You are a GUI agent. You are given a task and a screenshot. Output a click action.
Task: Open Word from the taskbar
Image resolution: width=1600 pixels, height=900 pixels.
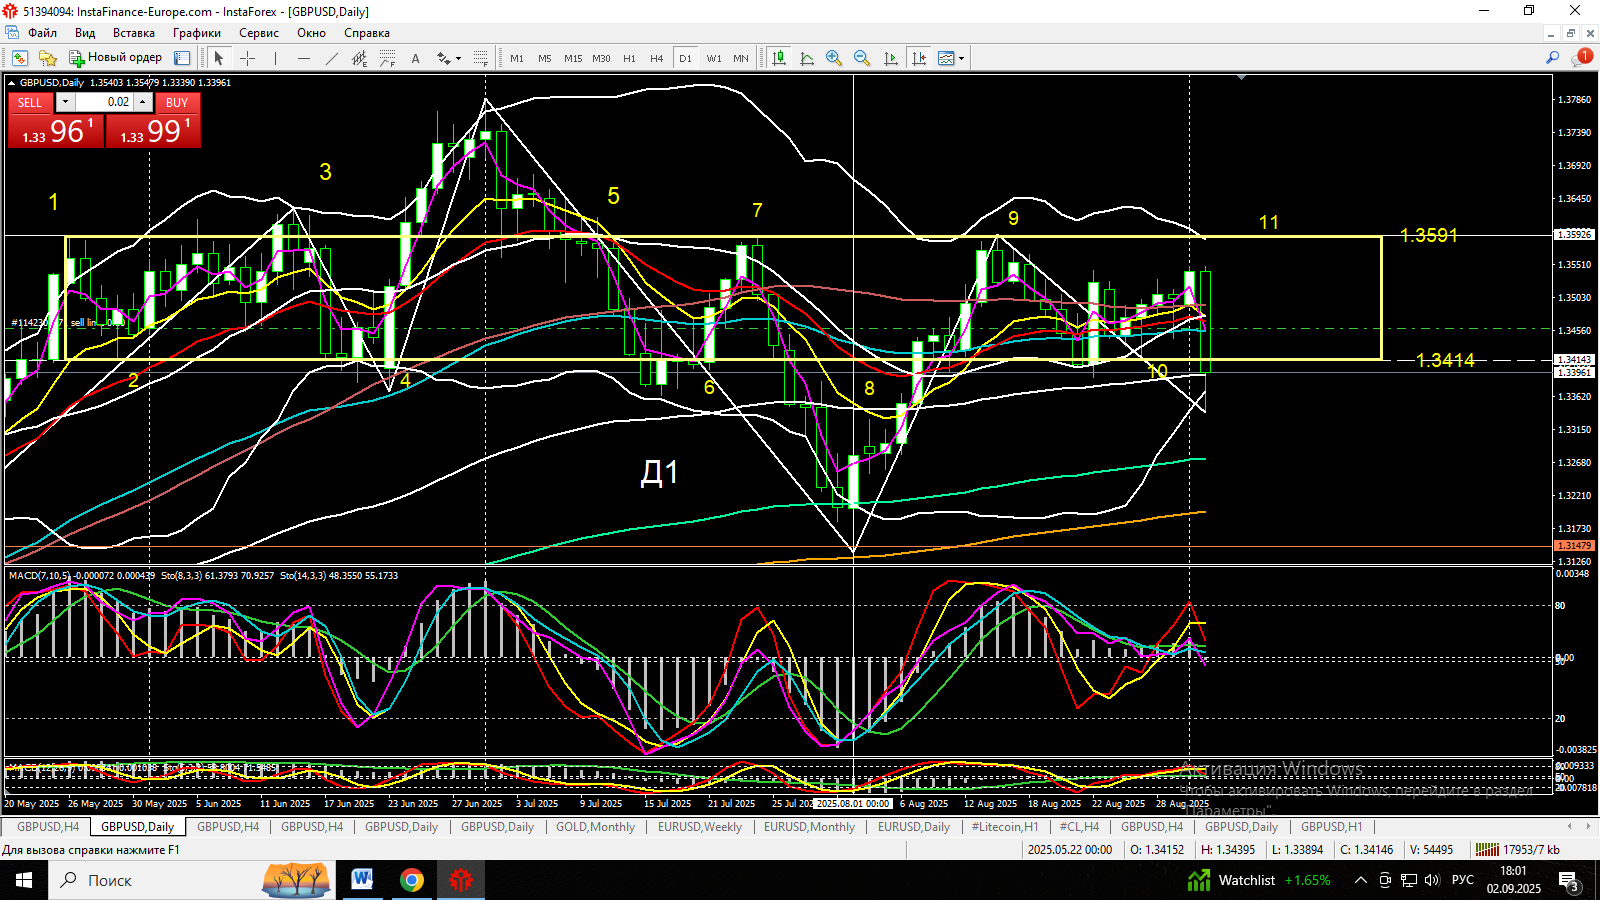click(362, 880)
